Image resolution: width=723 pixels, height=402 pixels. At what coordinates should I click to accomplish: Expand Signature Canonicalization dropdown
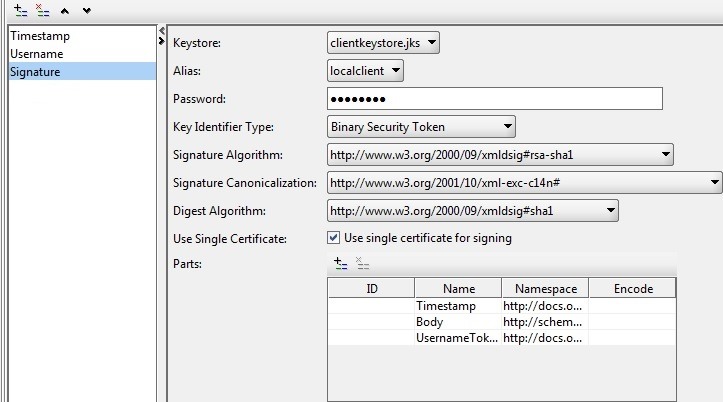[x=524, y=183]
